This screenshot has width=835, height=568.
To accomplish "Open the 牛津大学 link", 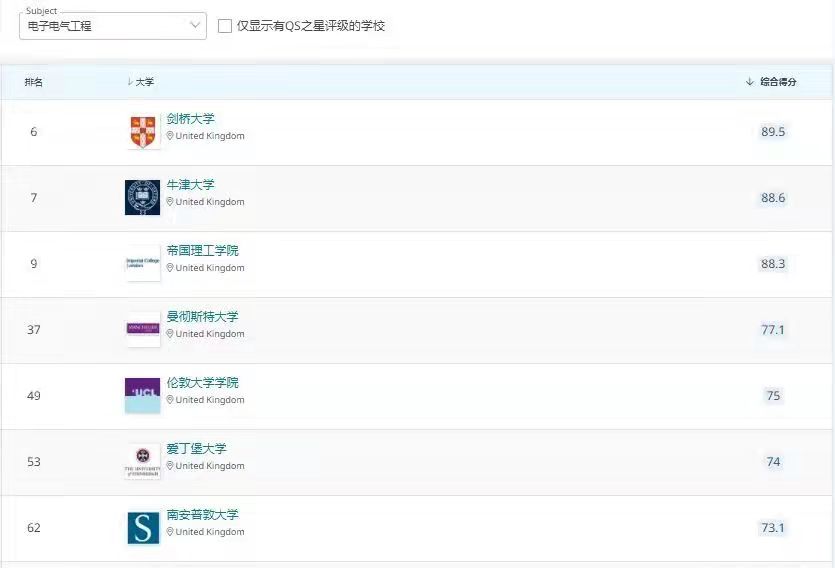I will coord(190,185).
